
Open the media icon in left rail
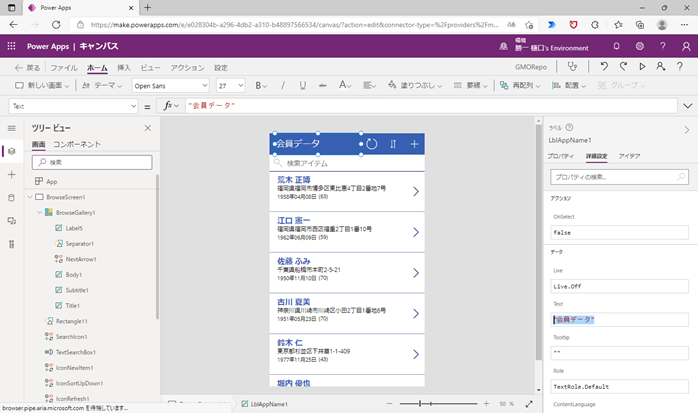point(12,221)
